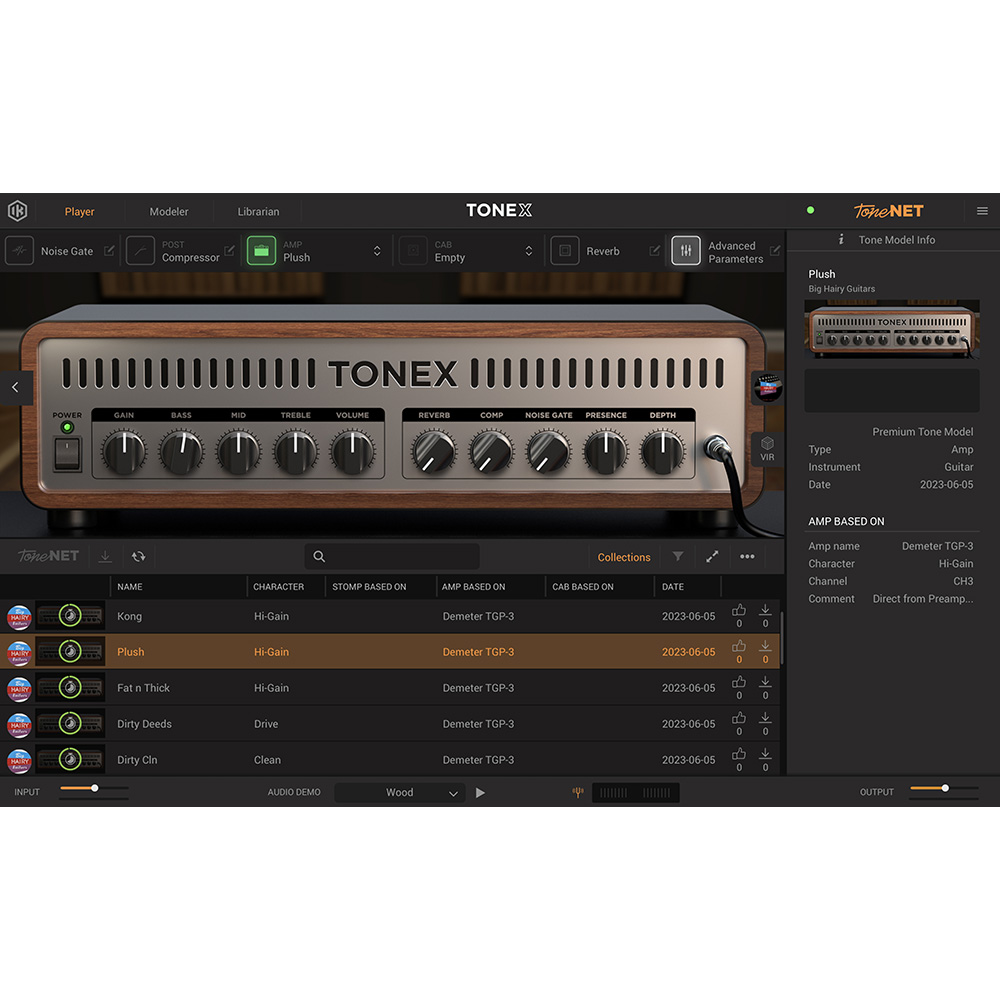Like the Kong tone model
This screenshot has width=1000, height=1000.
pyautogui.click(x=739, y=610)
